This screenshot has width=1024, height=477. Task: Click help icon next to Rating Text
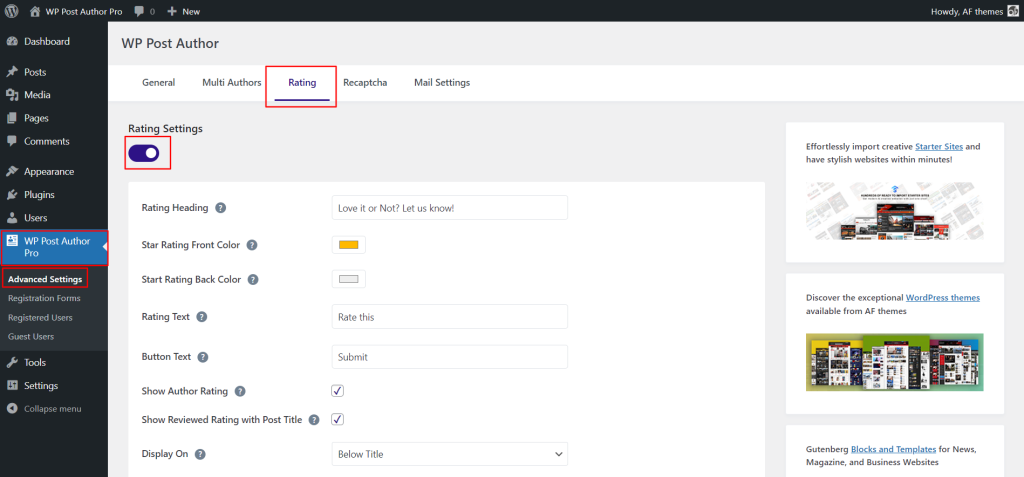pos(202,316)
